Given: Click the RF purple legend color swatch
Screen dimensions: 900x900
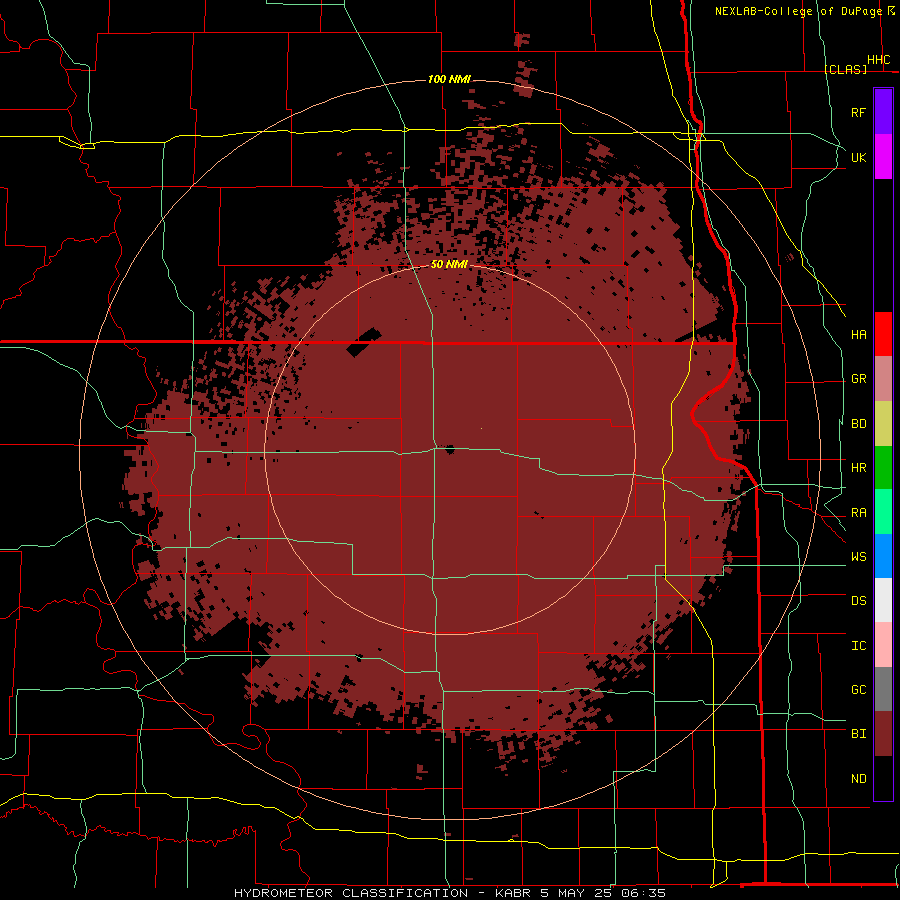Looking at the screenshot, I should 883,112.
